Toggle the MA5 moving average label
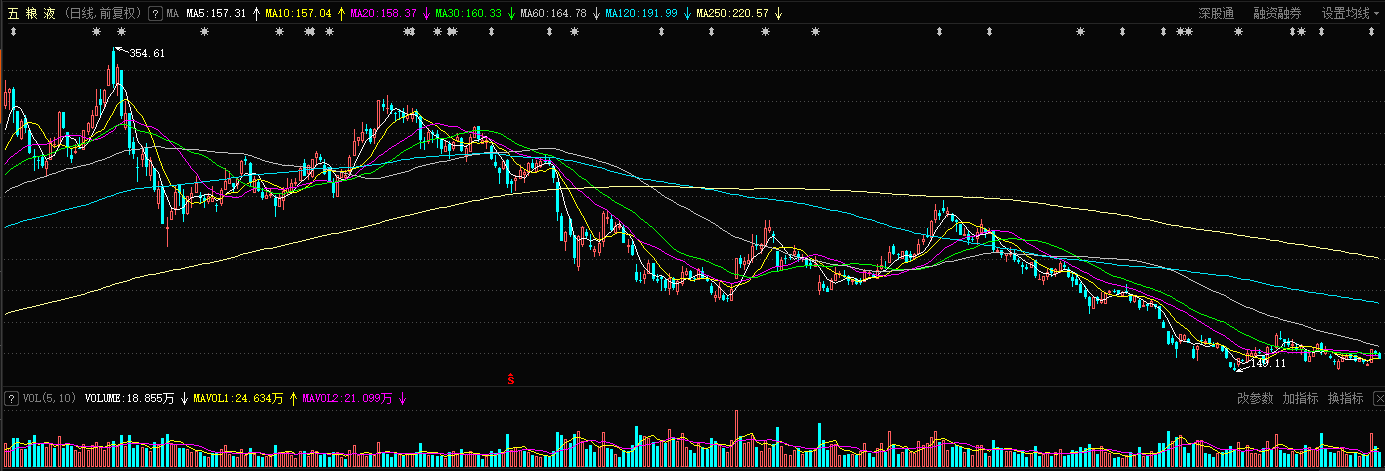Image resolution: width=1385 pixels, height=471 pixels. click(x=216, y=14)
